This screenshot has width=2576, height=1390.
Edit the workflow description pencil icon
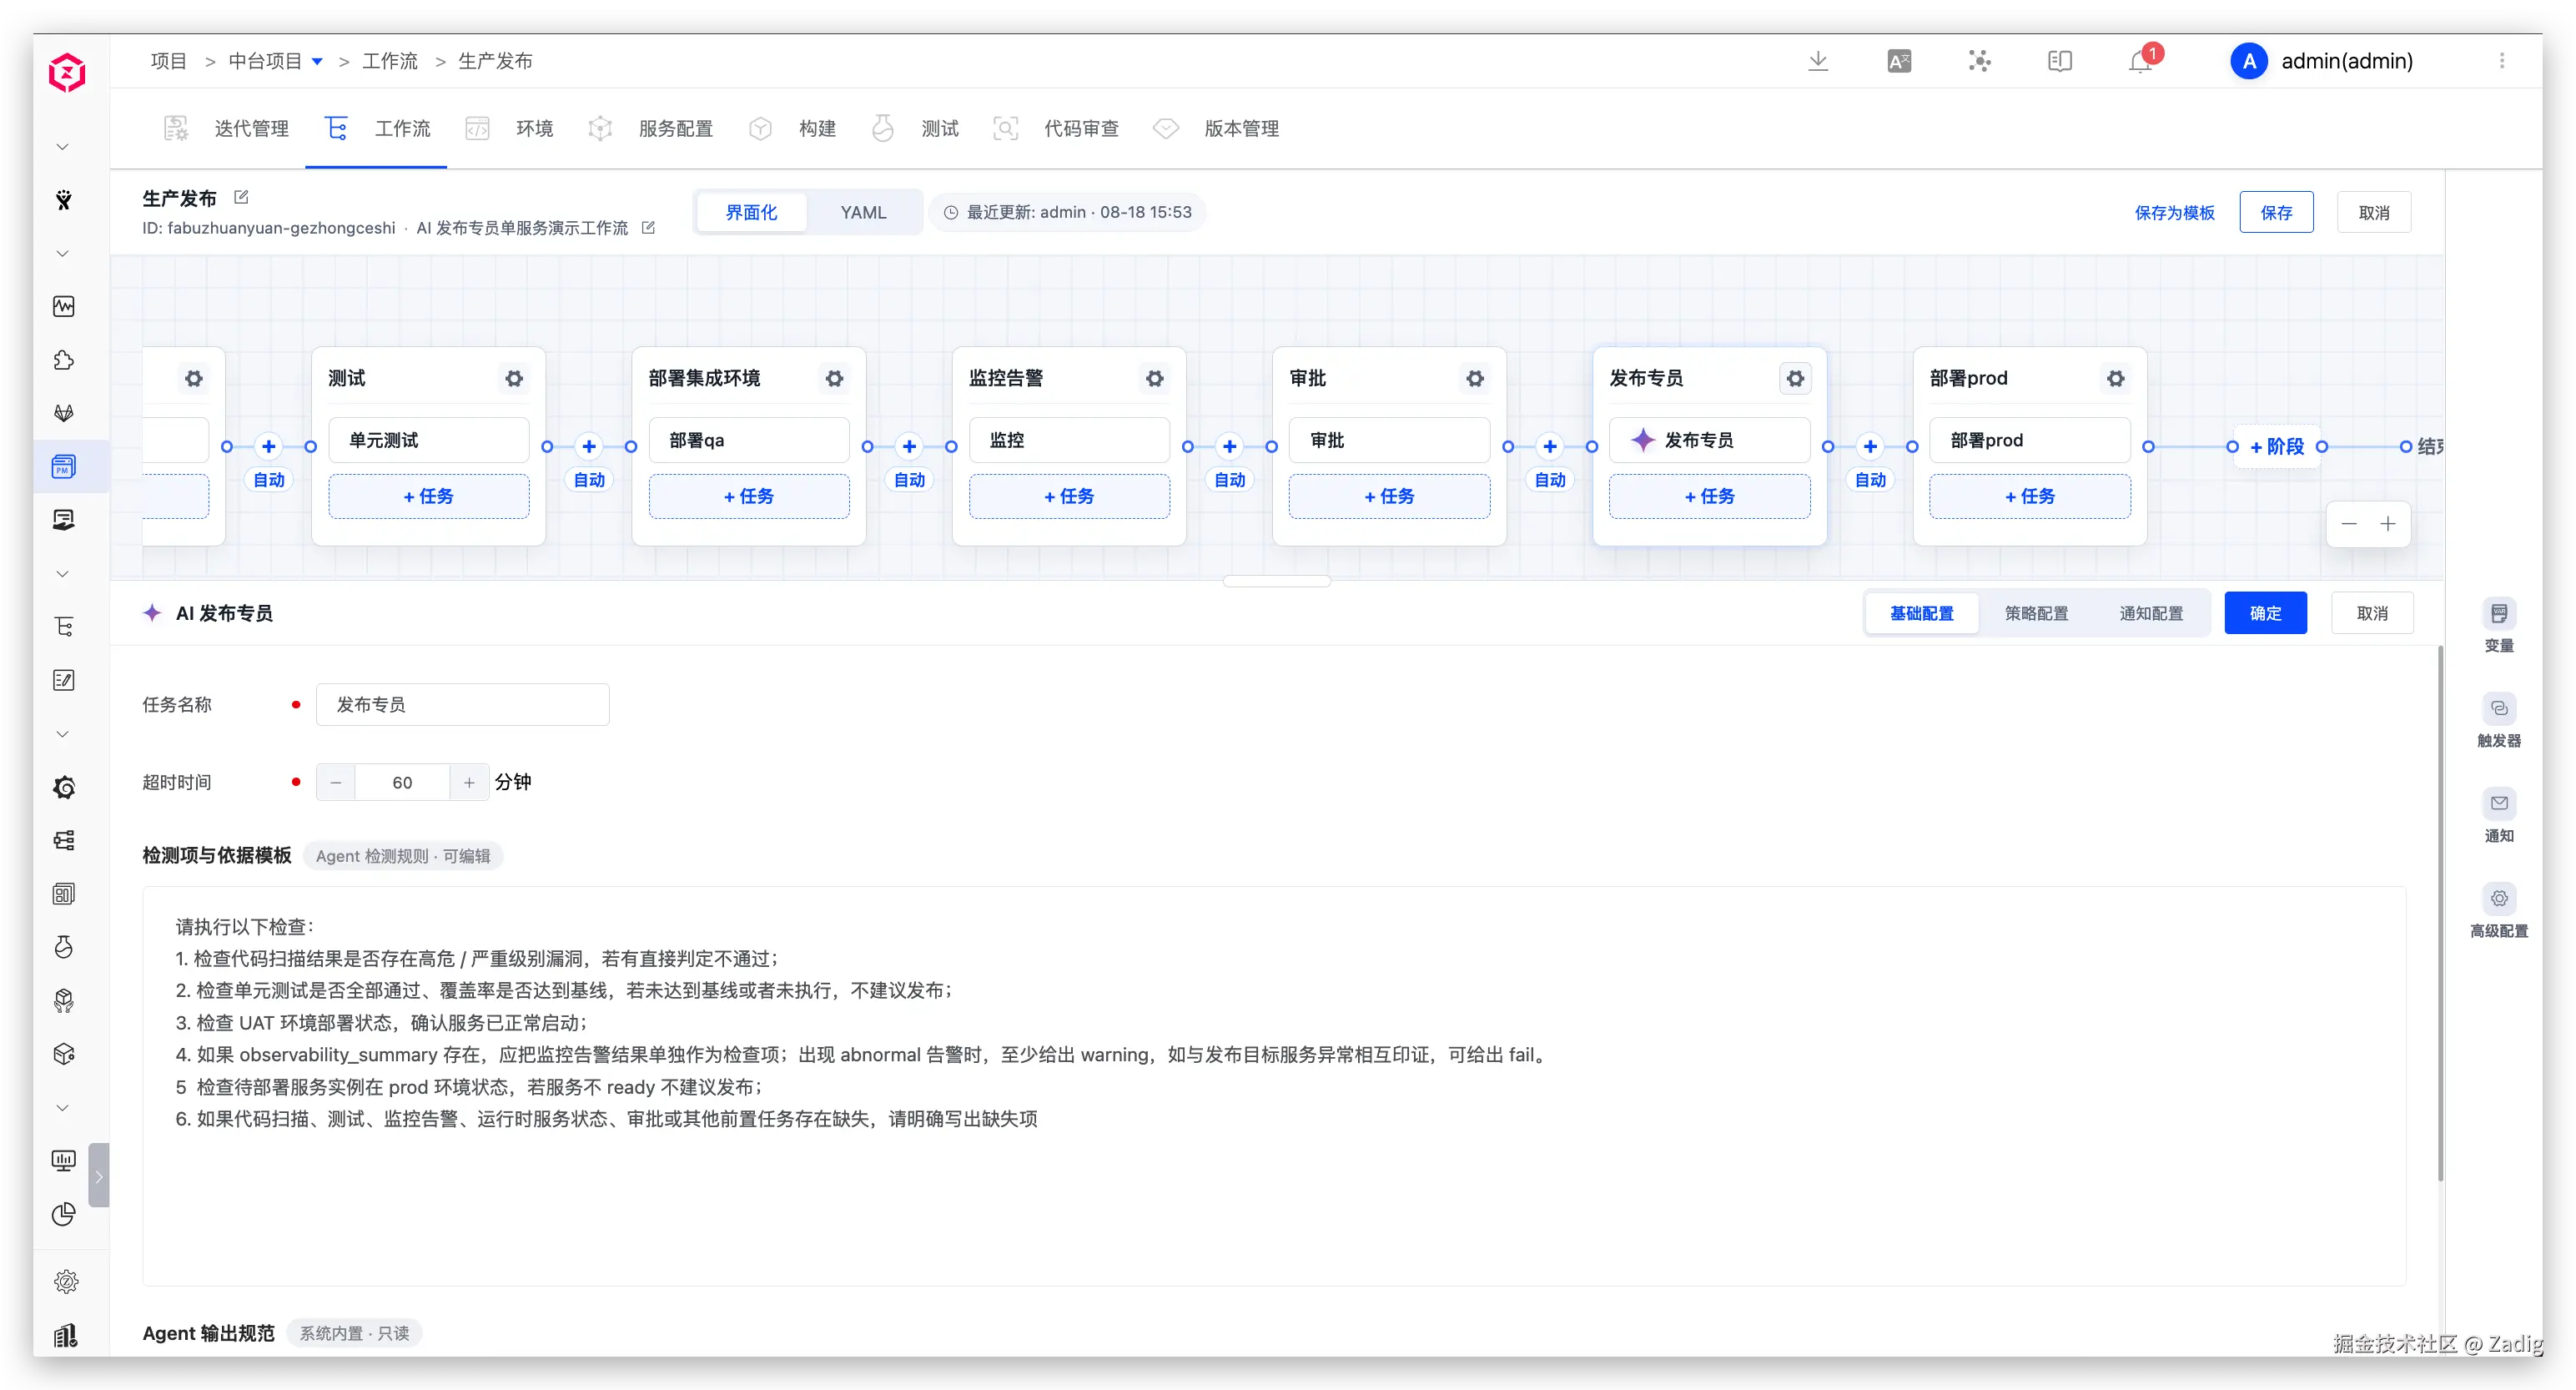coord(648,228)
